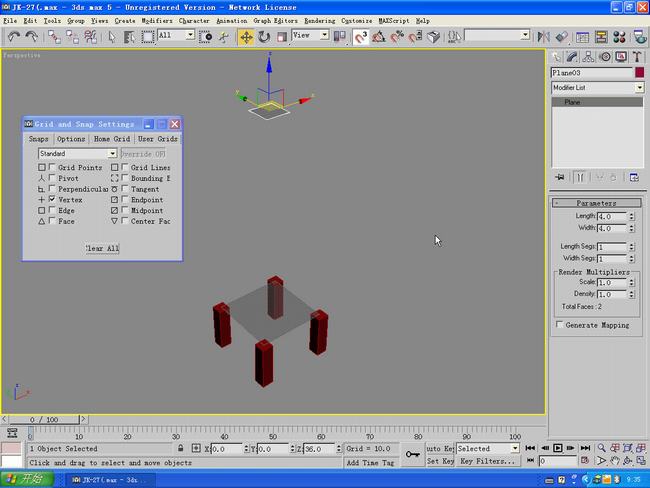Switch to the Display command panel

(x=621, y=57)
